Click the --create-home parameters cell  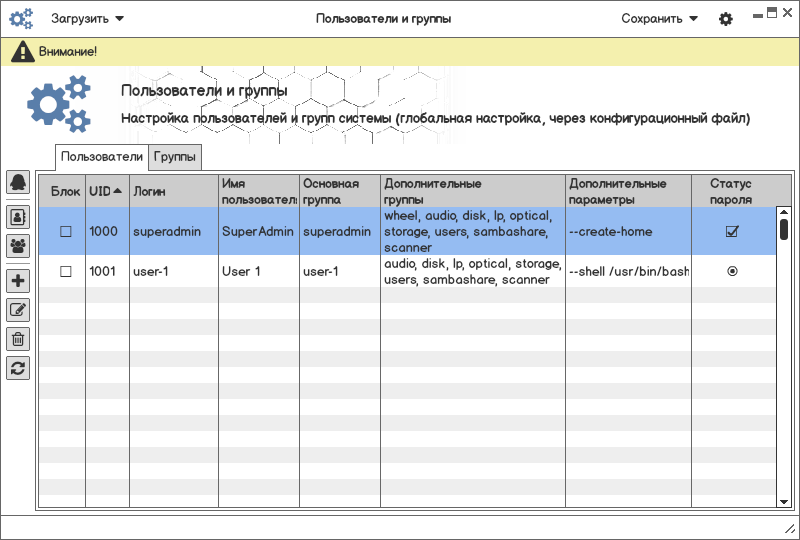[629, 231]
